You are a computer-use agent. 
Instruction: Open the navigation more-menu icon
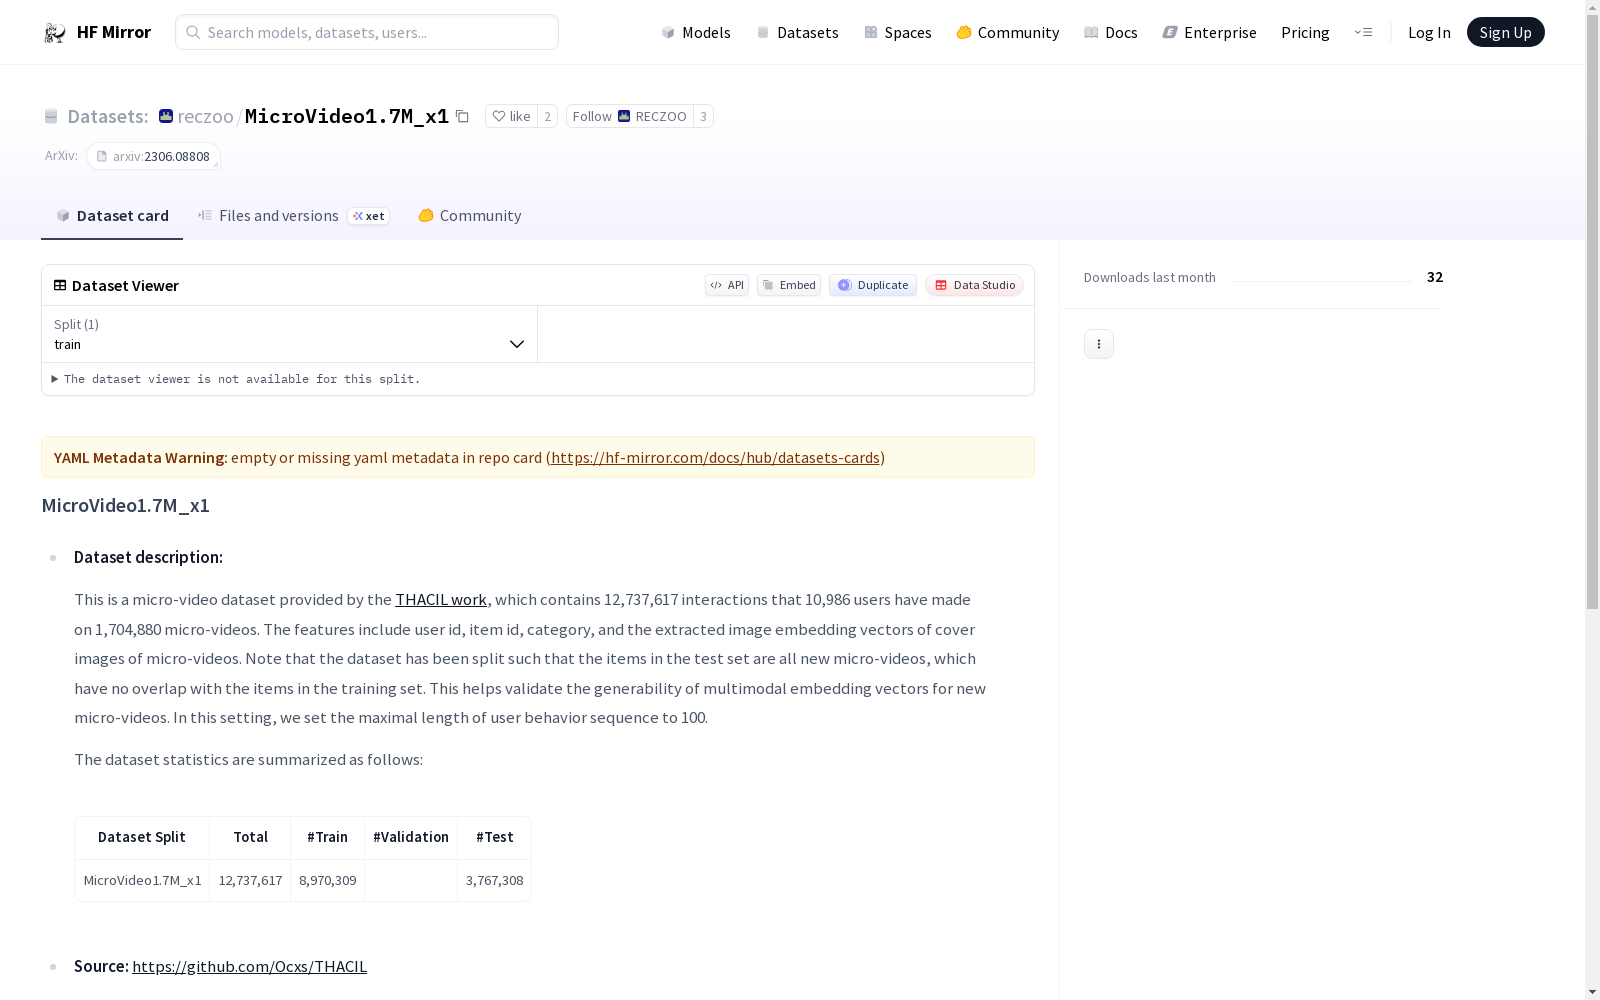pos(1363,32)
